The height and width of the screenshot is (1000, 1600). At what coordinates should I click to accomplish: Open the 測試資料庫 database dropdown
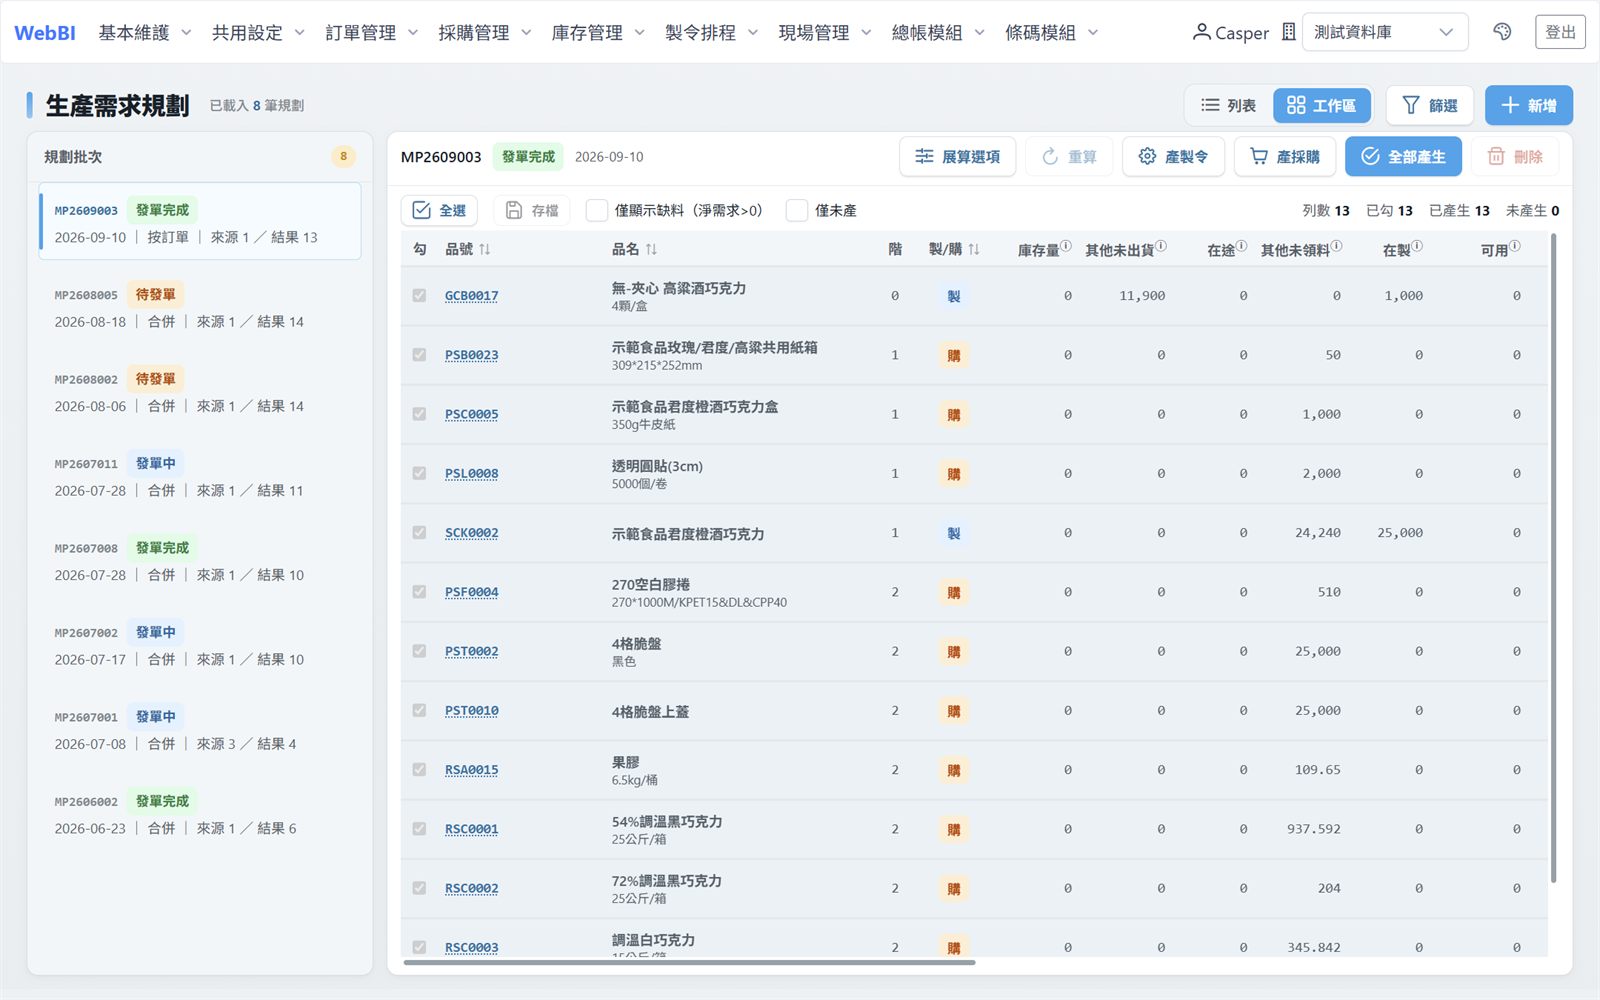tap(1385, 32)
